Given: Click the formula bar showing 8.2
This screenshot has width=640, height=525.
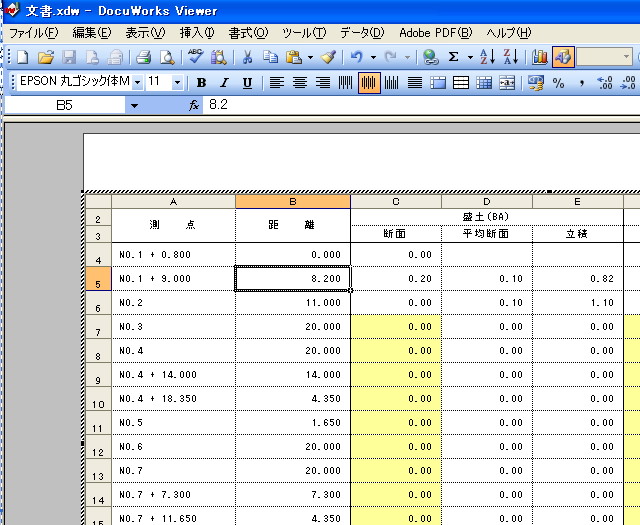Looking at the screenshot, I should click(420, 105).
